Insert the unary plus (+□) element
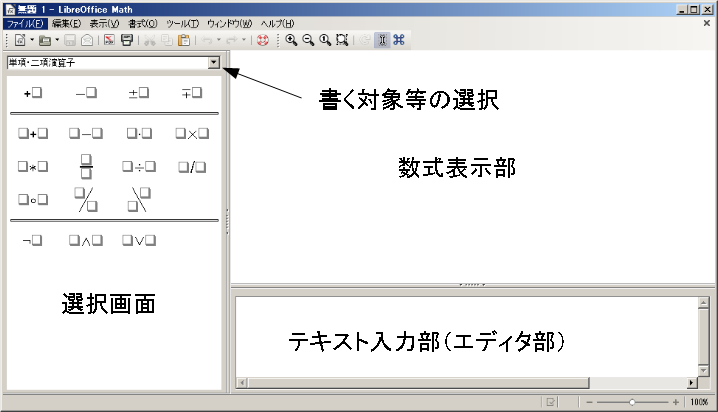 click(x=33, y=93)
